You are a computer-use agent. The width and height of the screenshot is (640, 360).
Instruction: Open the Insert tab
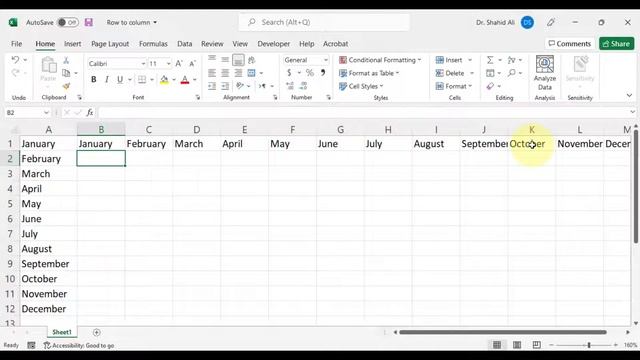point(73,44)
